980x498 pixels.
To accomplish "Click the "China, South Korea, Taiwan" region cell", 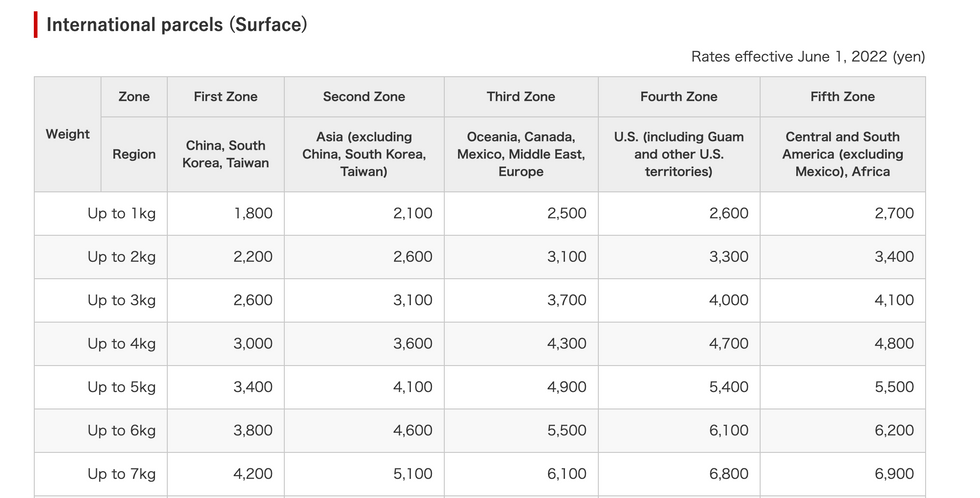I will (x=225, y=154).
